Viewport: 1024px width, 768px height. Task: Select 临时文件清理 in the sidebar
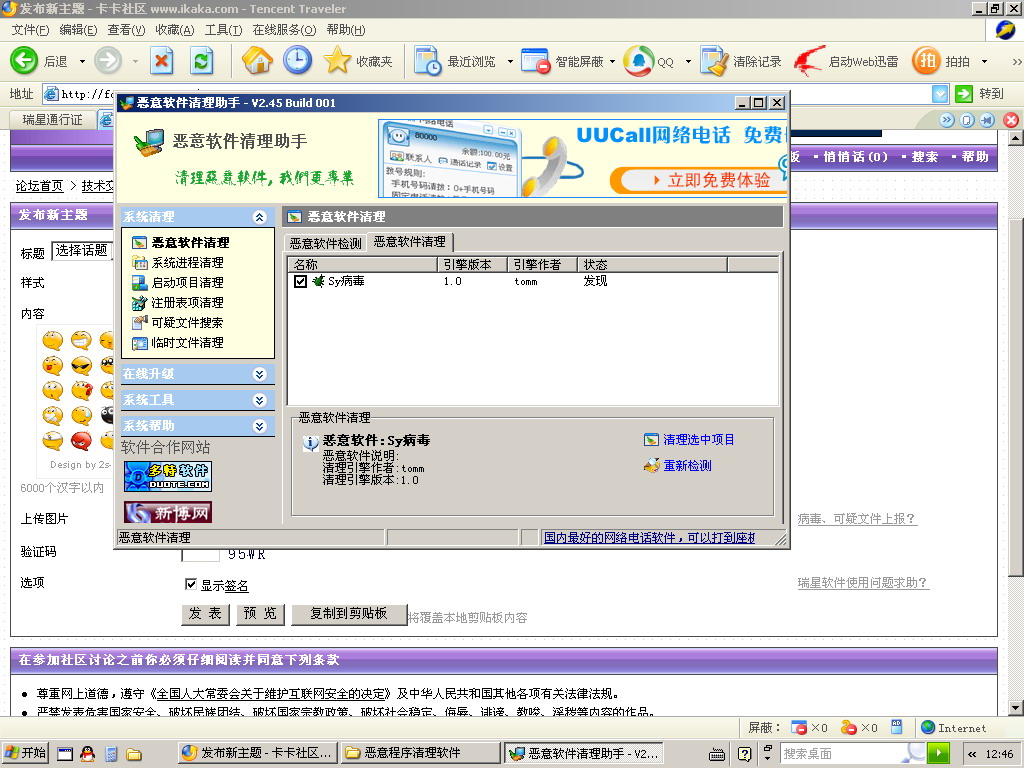click(x=187, y=343)
